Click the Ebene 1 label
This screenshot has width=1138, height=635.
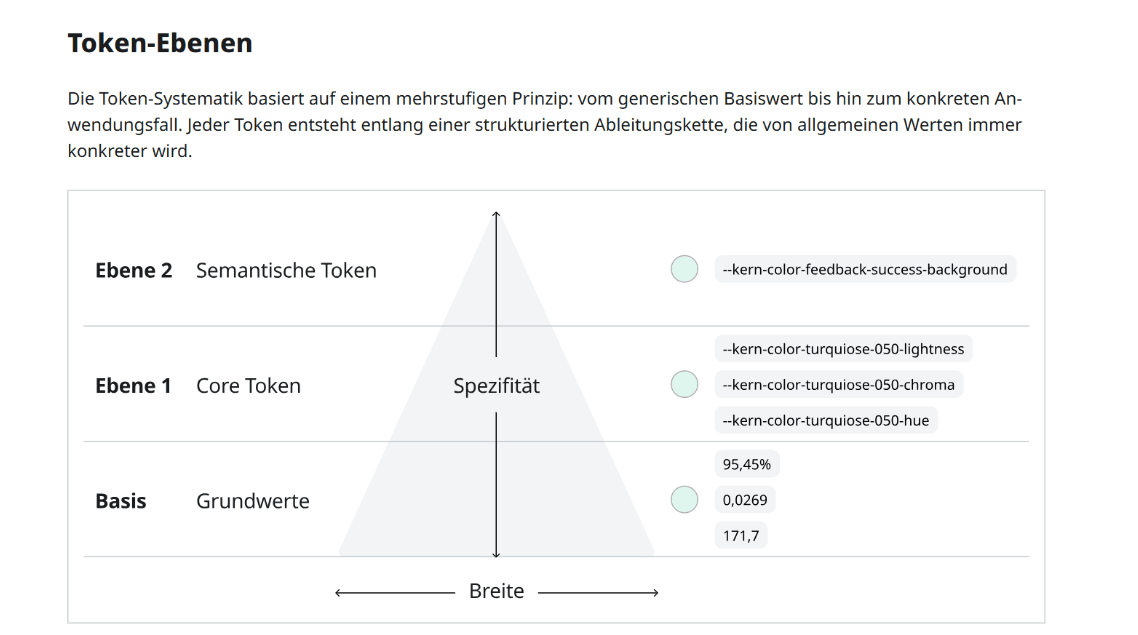(x=133, y=385)
